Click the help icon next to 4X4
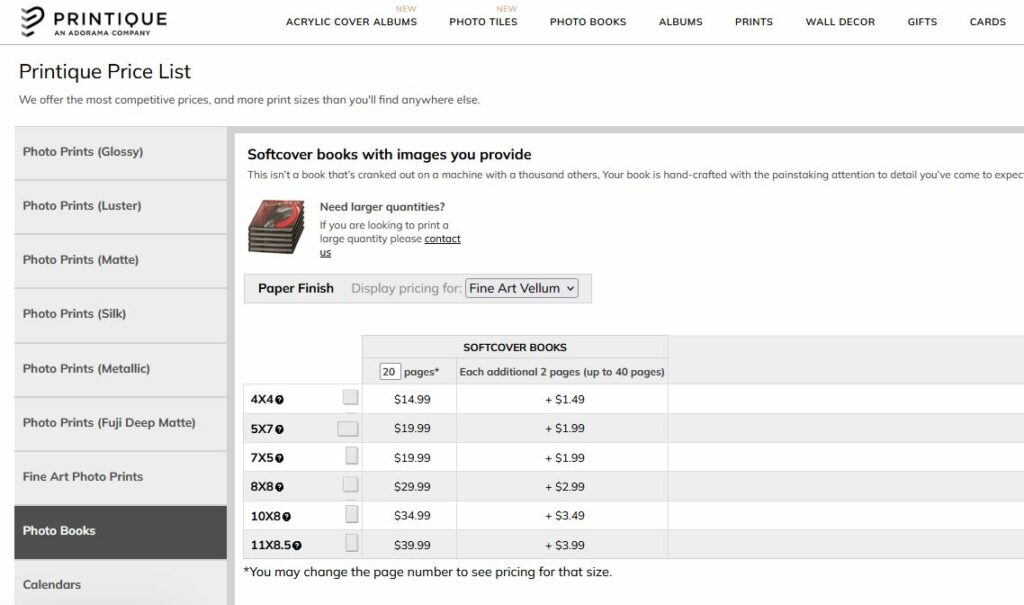1024x605 pixels. (x=280, y=400)
